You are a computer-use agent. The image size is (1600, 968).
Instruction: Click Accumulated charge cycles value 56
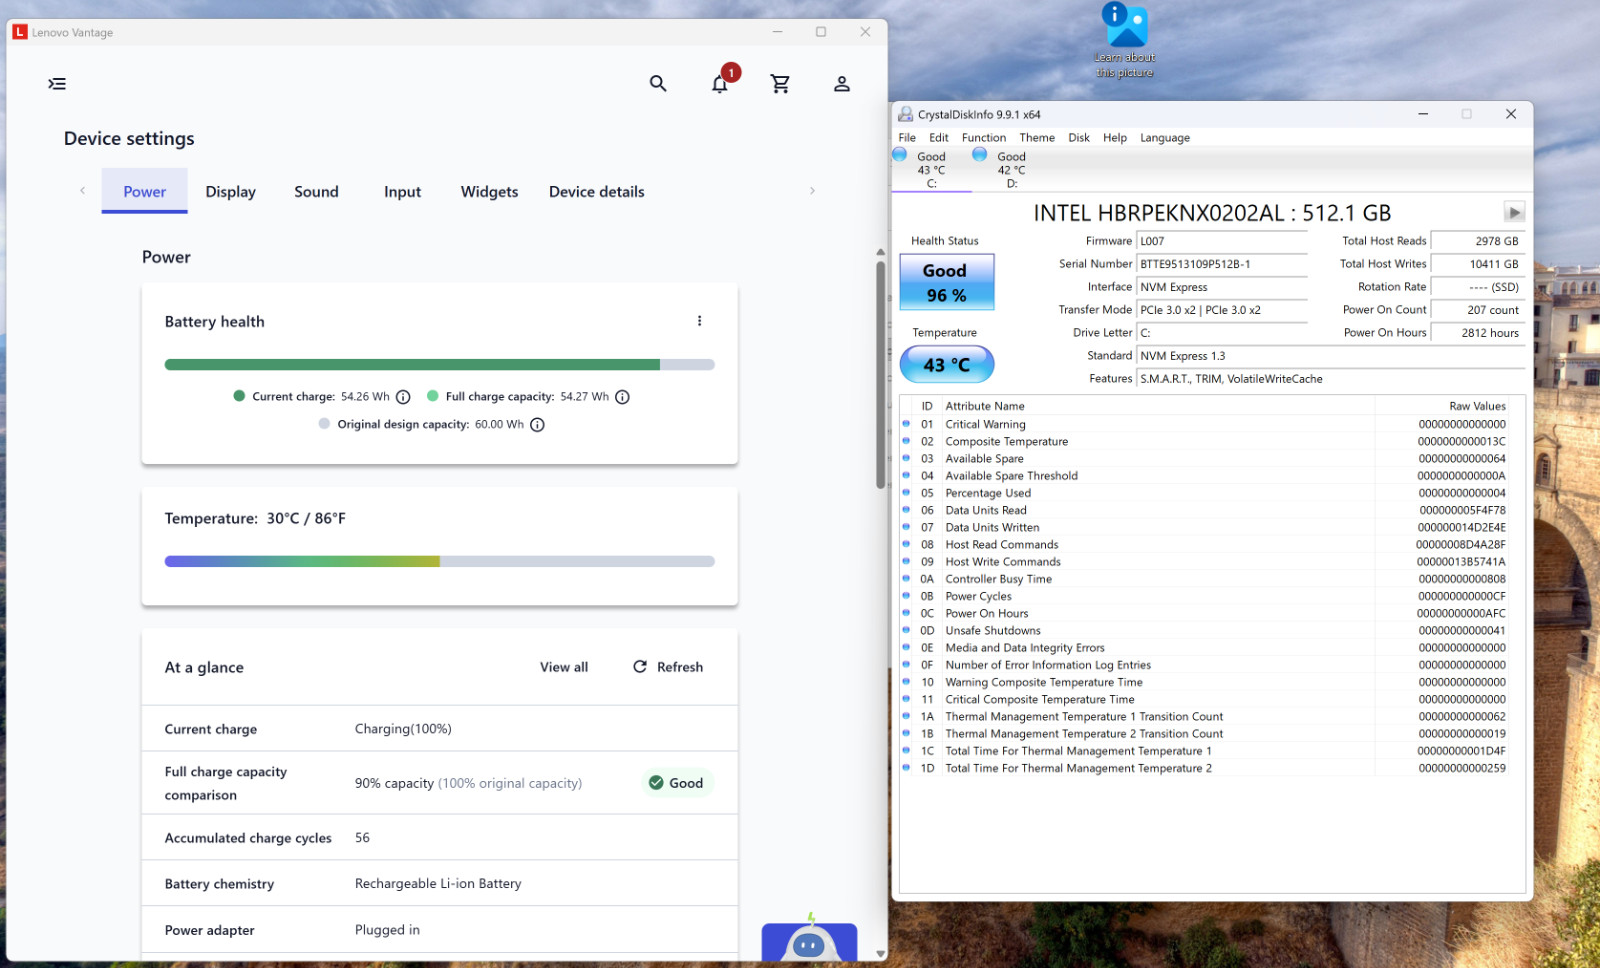click(362, 838)
